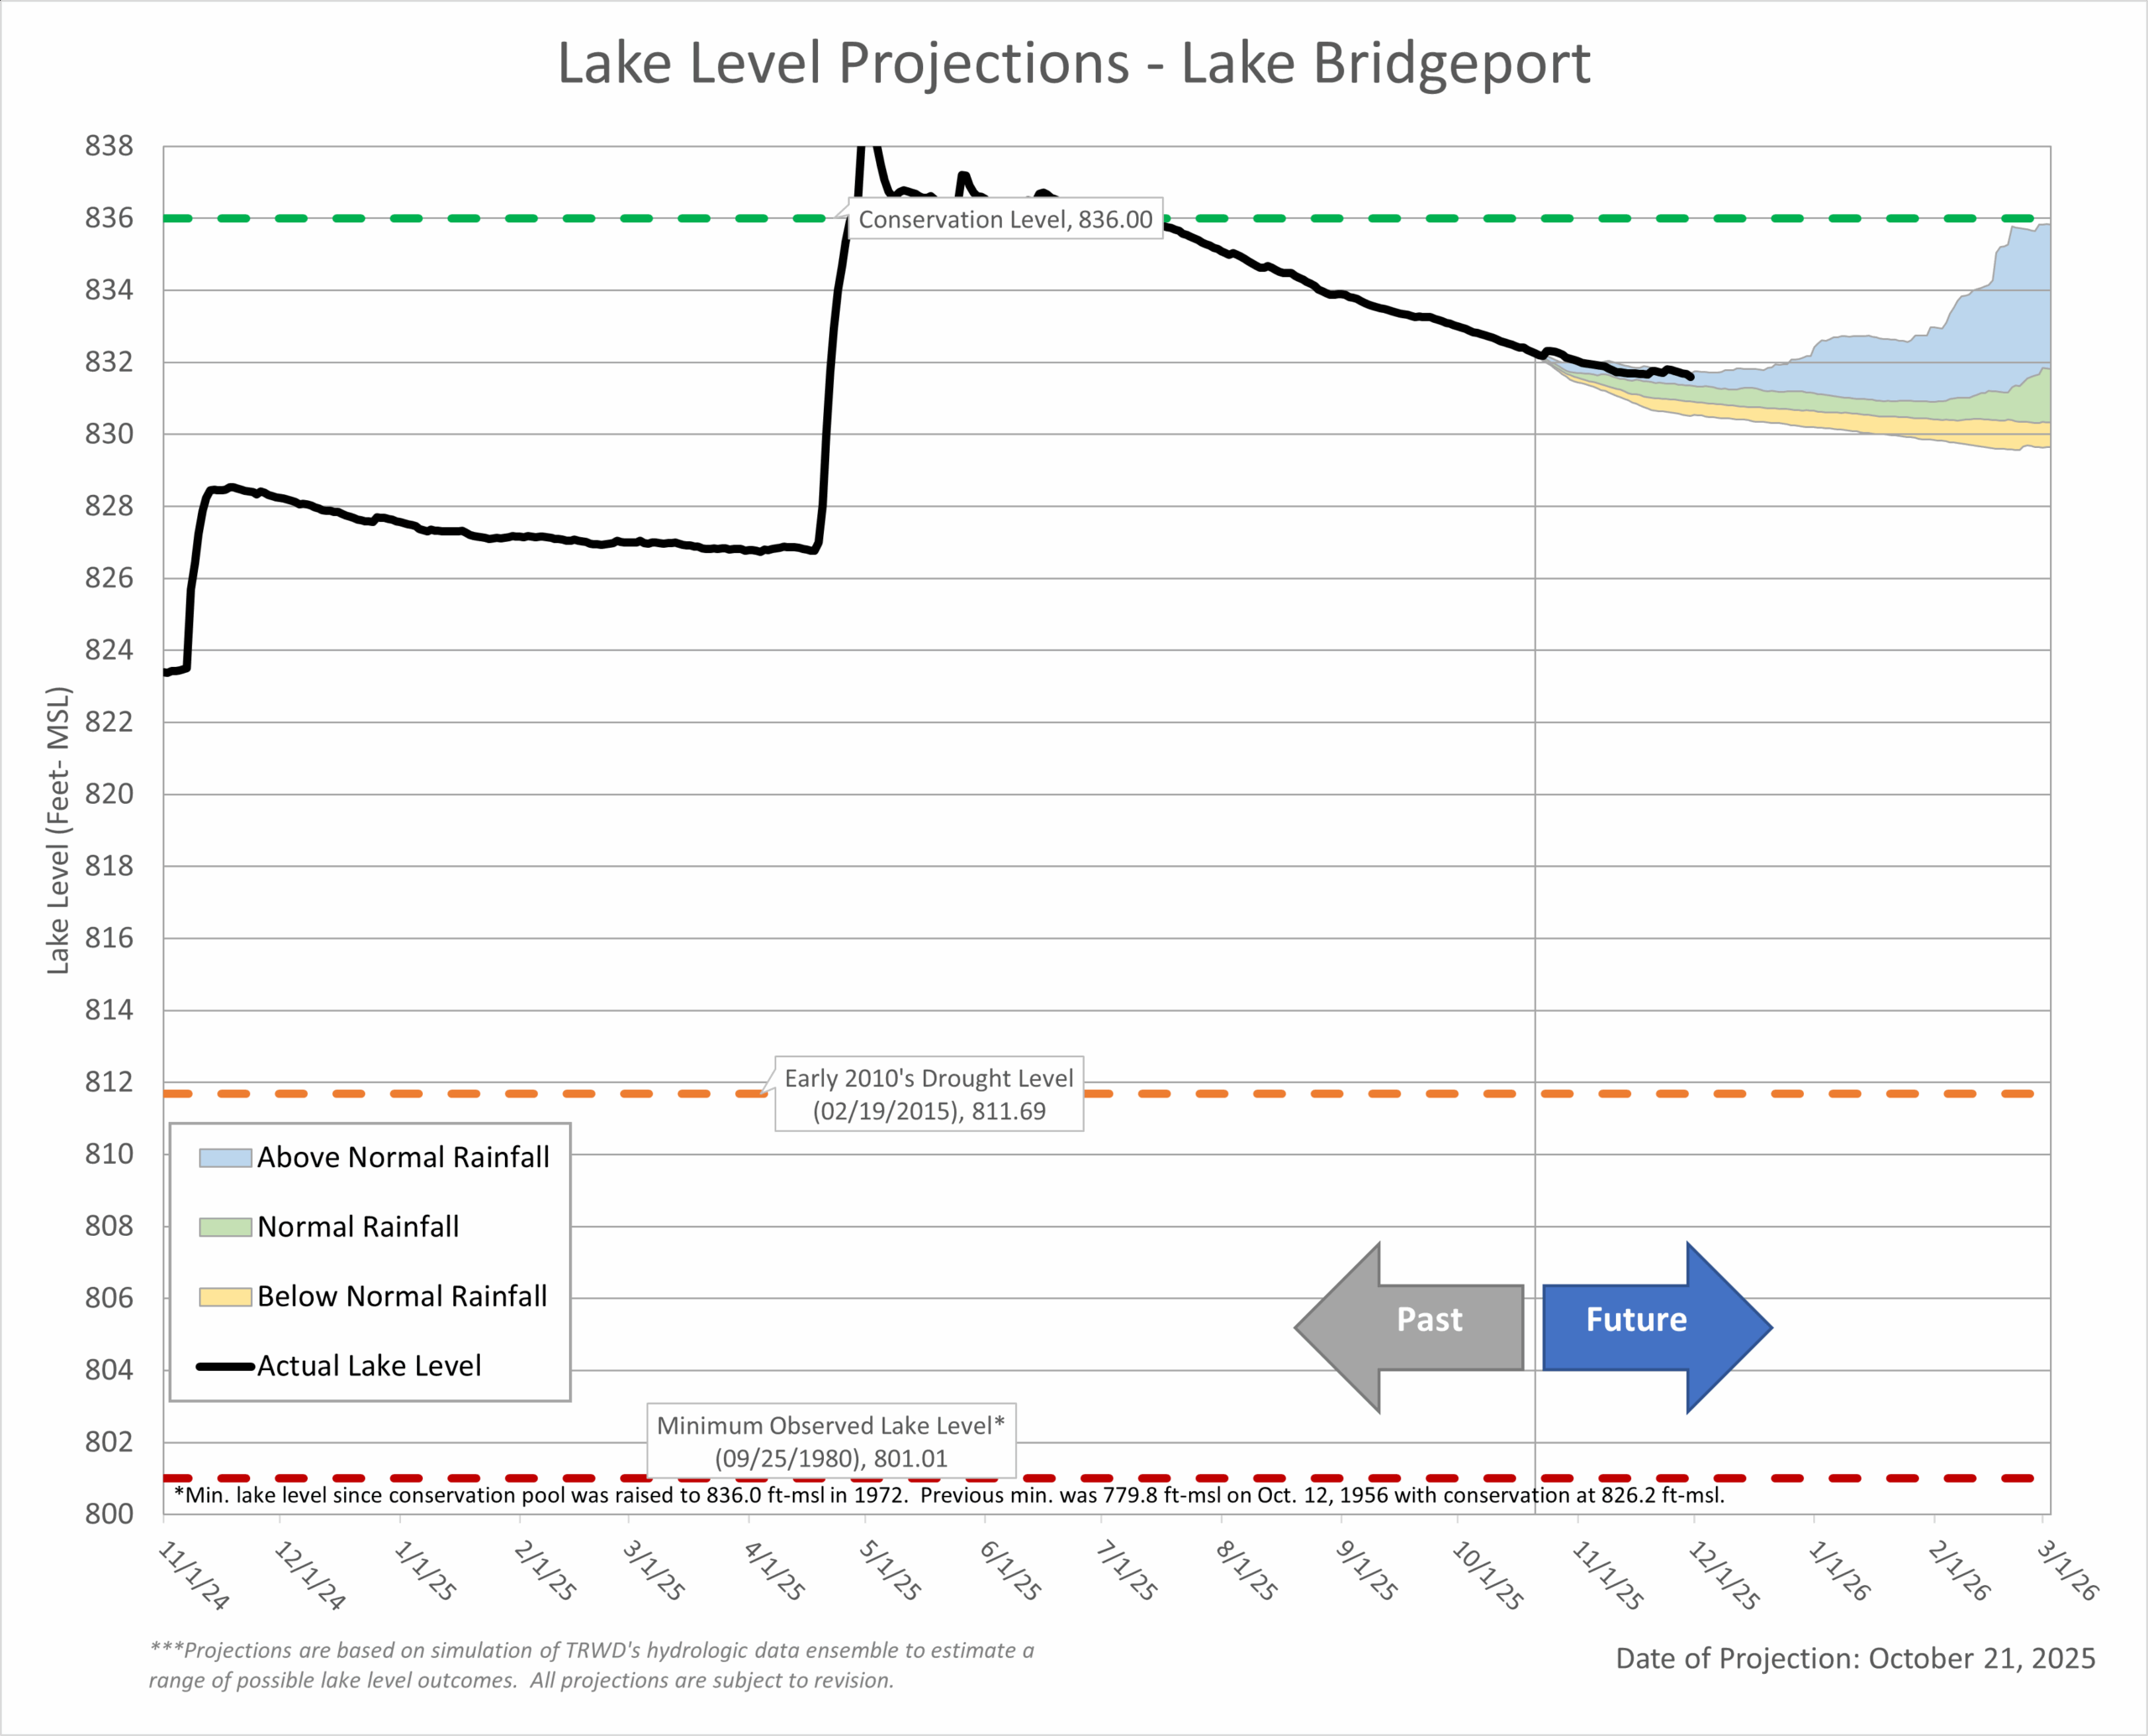The image size is (2148, 1736).
Task: Click the Min. lake level footnote text
Action: pos(948,1495)
